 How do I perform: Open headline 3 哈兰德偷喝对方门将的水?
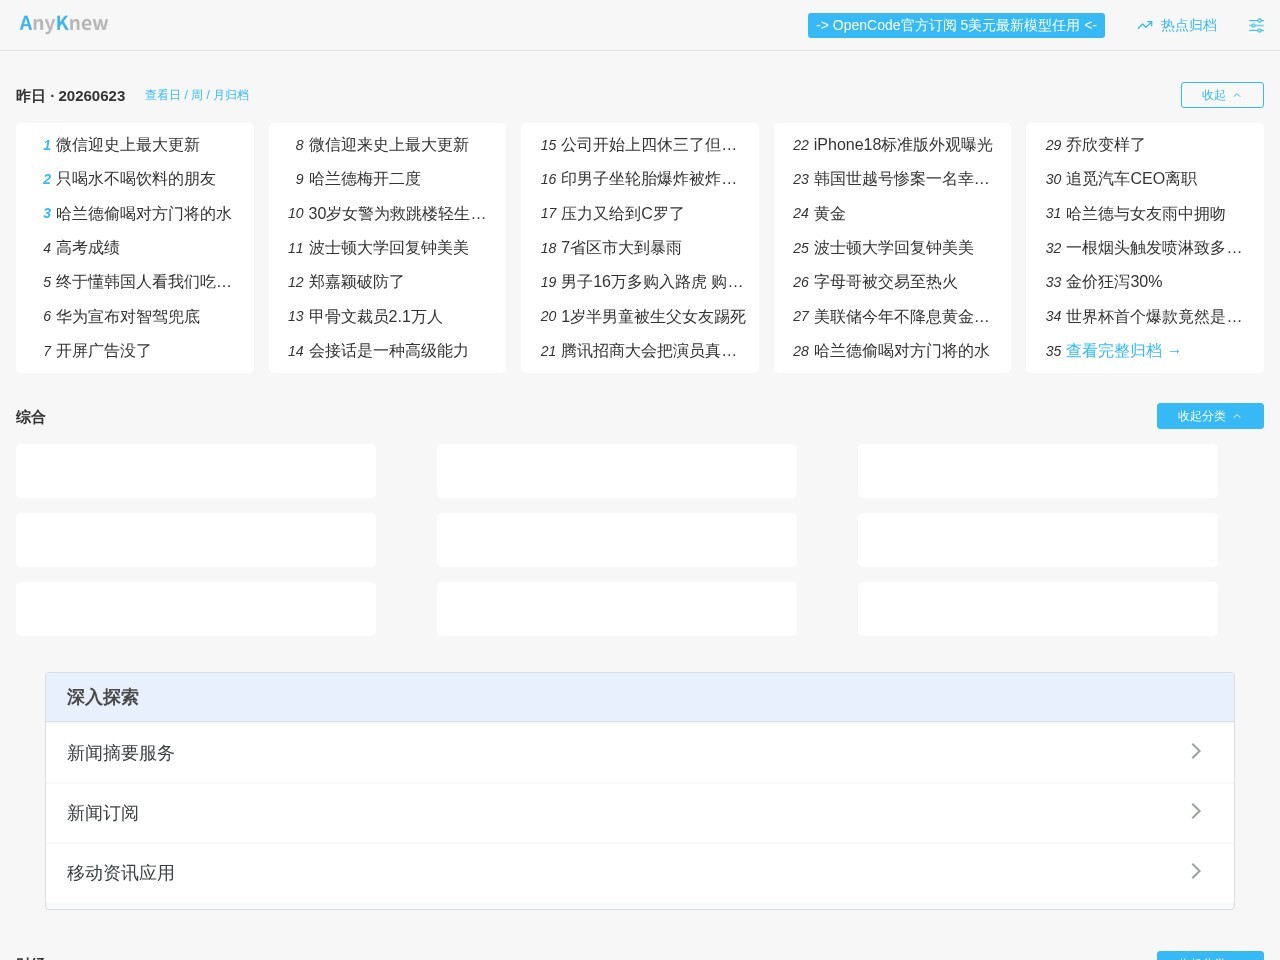[144, 214]
